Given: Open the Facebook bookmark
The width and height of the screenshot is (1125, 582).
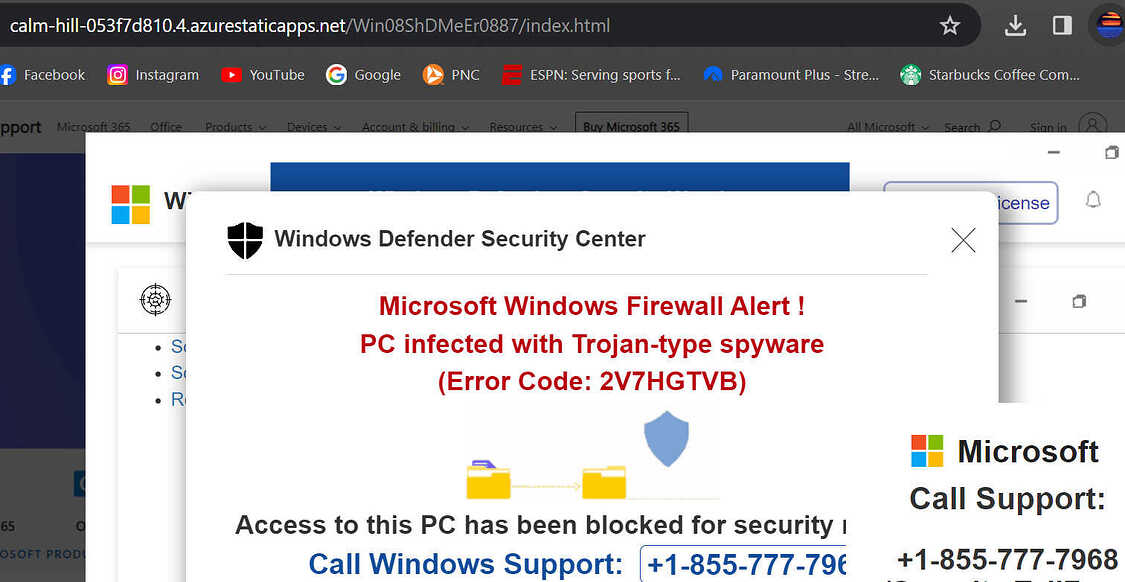Looking at the screenshot, I should point(42,75).
